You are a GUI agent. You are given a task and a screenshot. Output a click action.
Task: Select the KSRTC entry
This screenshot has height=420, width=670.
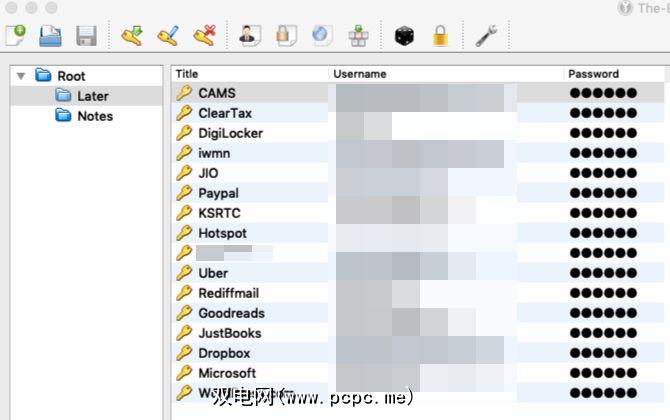418,213
